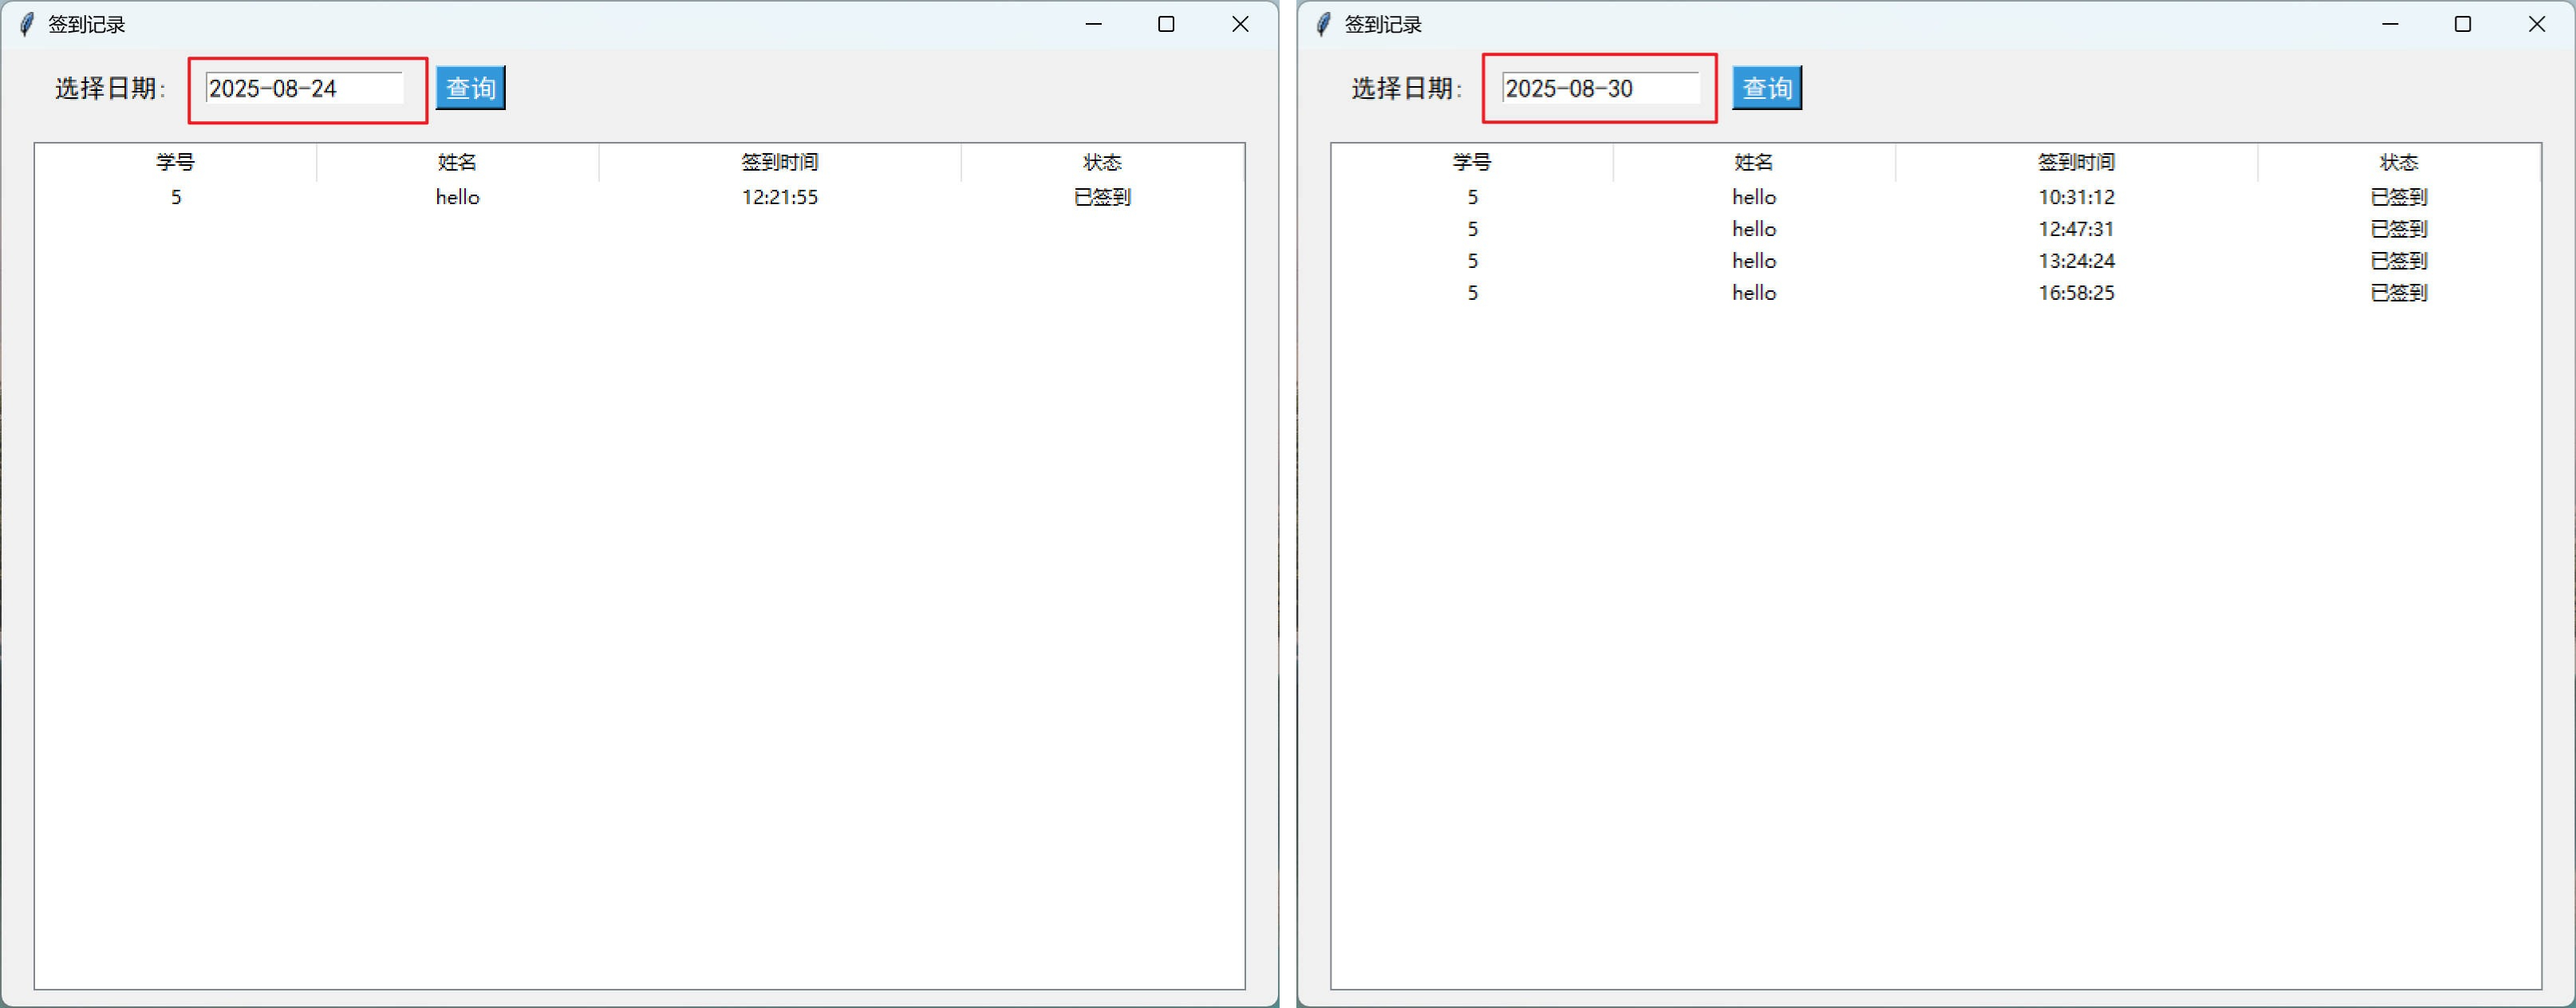Click 查询 button in left window
Viewport: 2576px width, 1008px height.
(470, 88)
